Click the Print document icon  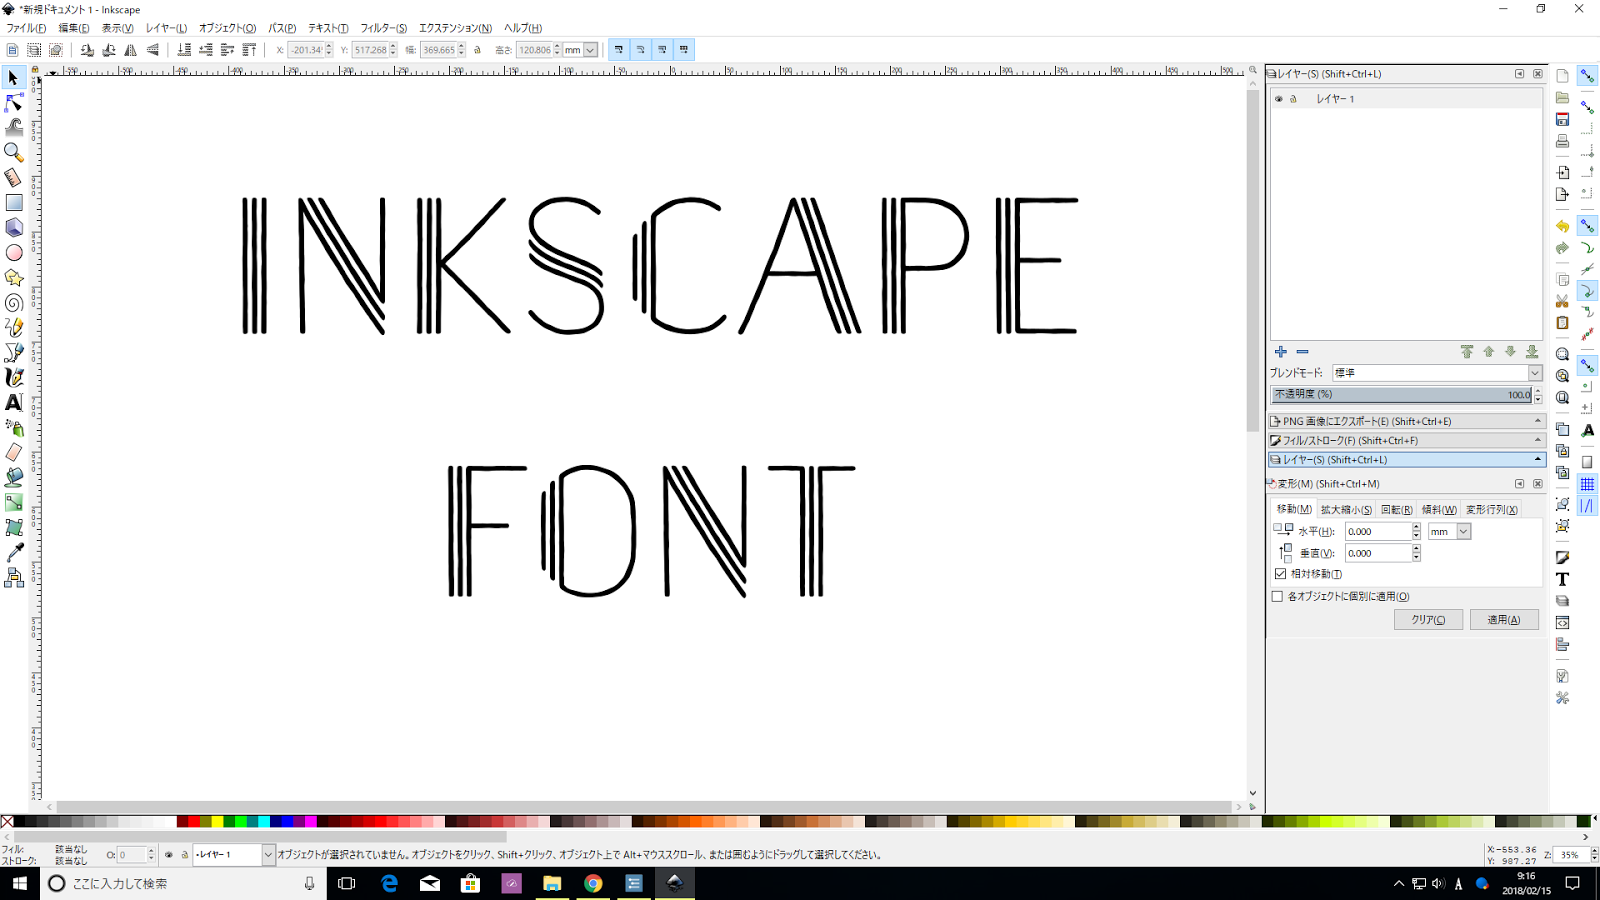[x=1562, y=142]
